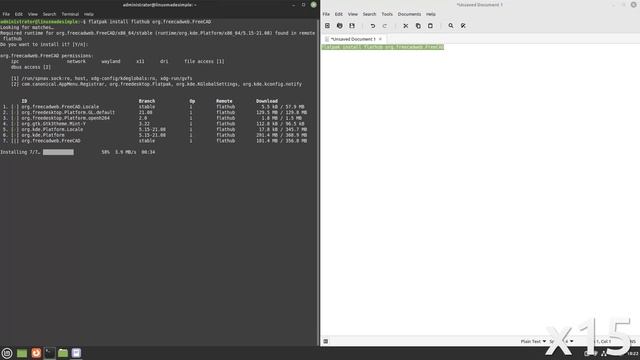Click the show desktop icon in taskbar
This screenshot has width=640, height=360.
(x=22, y=353)
